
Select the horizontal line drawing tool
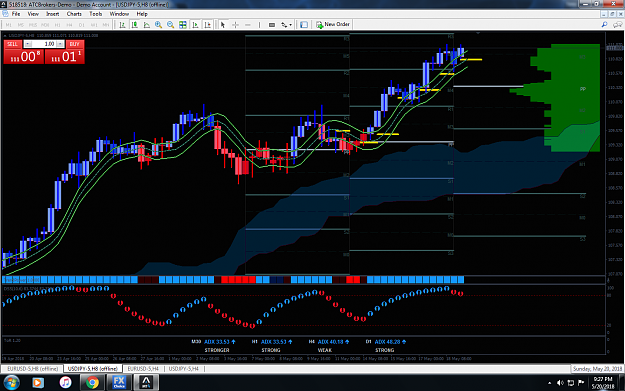[248, 25]
